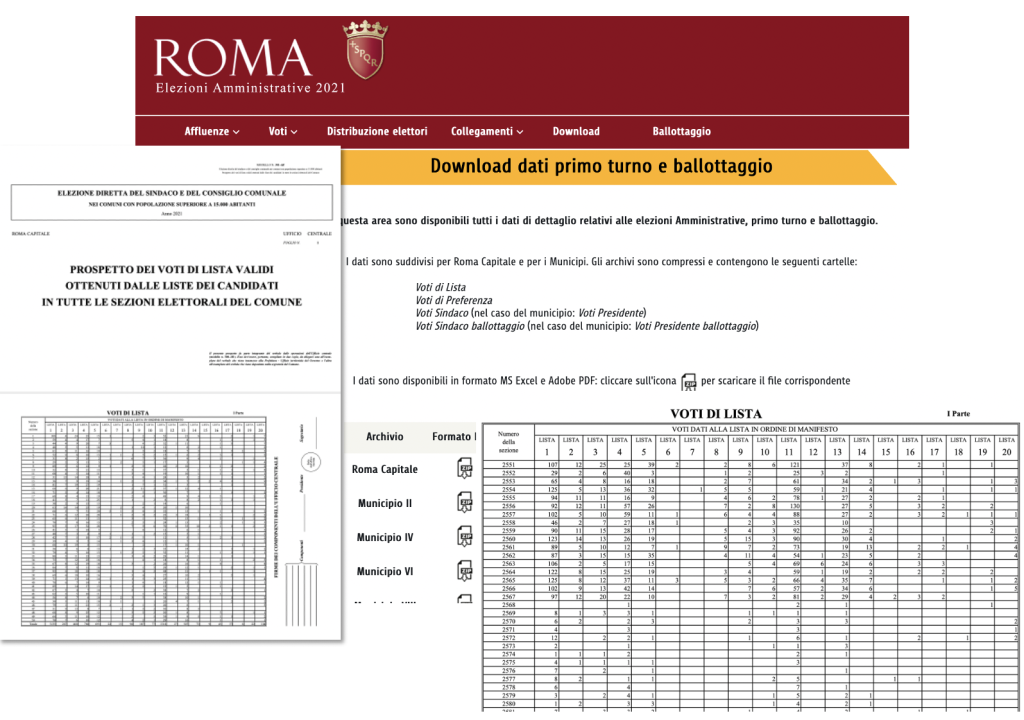Screen dimensions: 1024x720
Task: Click the "Download dati primo turno e ballottaggio" banner heading
Action: point(601,166)
